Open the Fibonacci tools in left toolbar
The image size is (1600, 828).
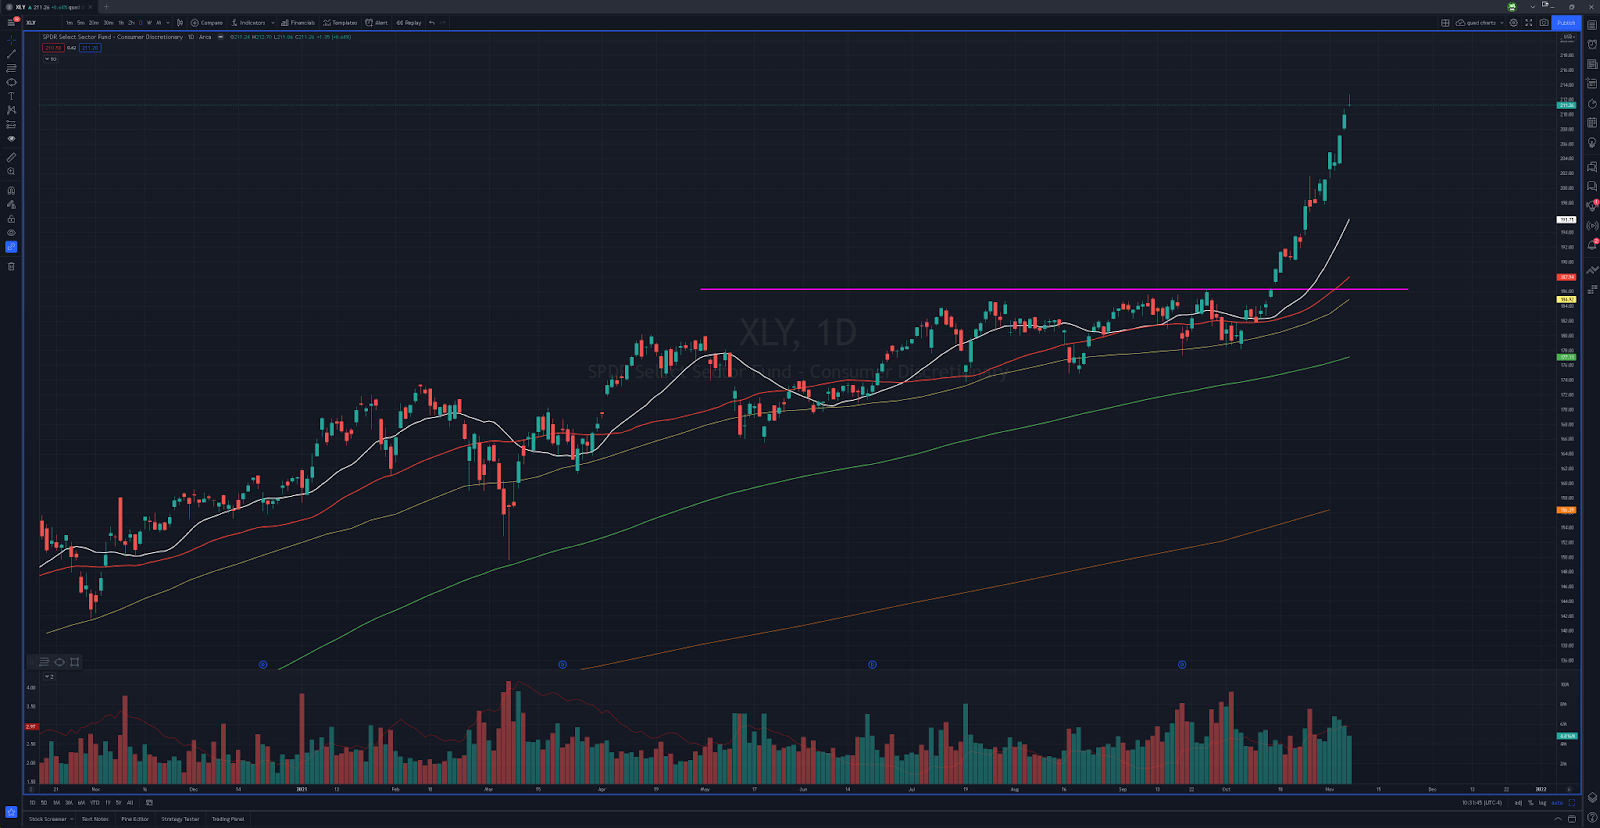(x=11, y=68)
